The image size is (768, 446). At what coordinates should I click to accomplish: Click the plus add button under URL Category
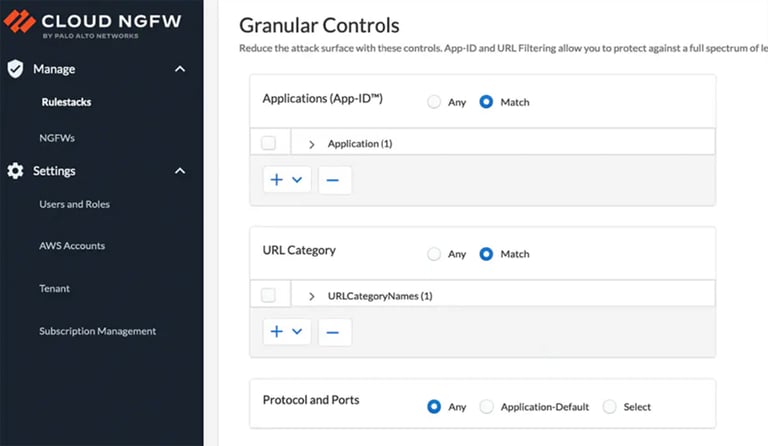point(286,332)
